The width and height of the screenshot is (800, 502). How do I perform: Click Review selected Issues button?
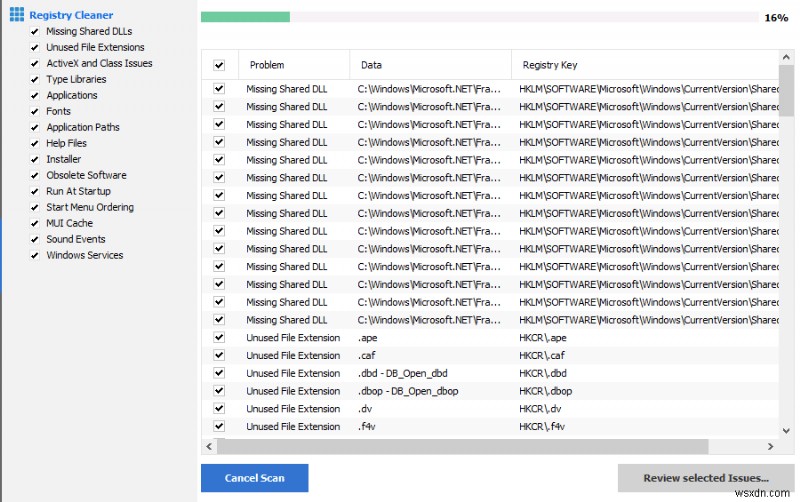tap(706, 478)
